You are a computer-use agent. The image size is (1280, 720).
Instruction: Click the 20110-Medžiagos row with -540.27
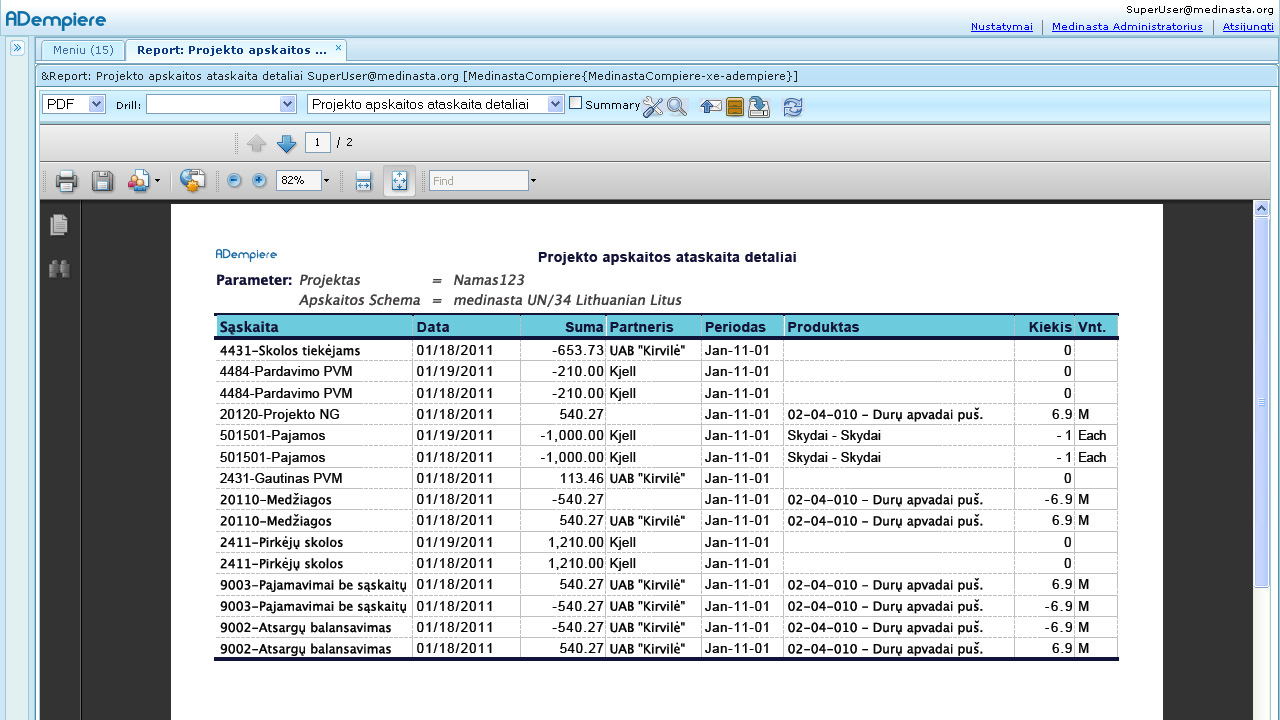click(666, 499)
